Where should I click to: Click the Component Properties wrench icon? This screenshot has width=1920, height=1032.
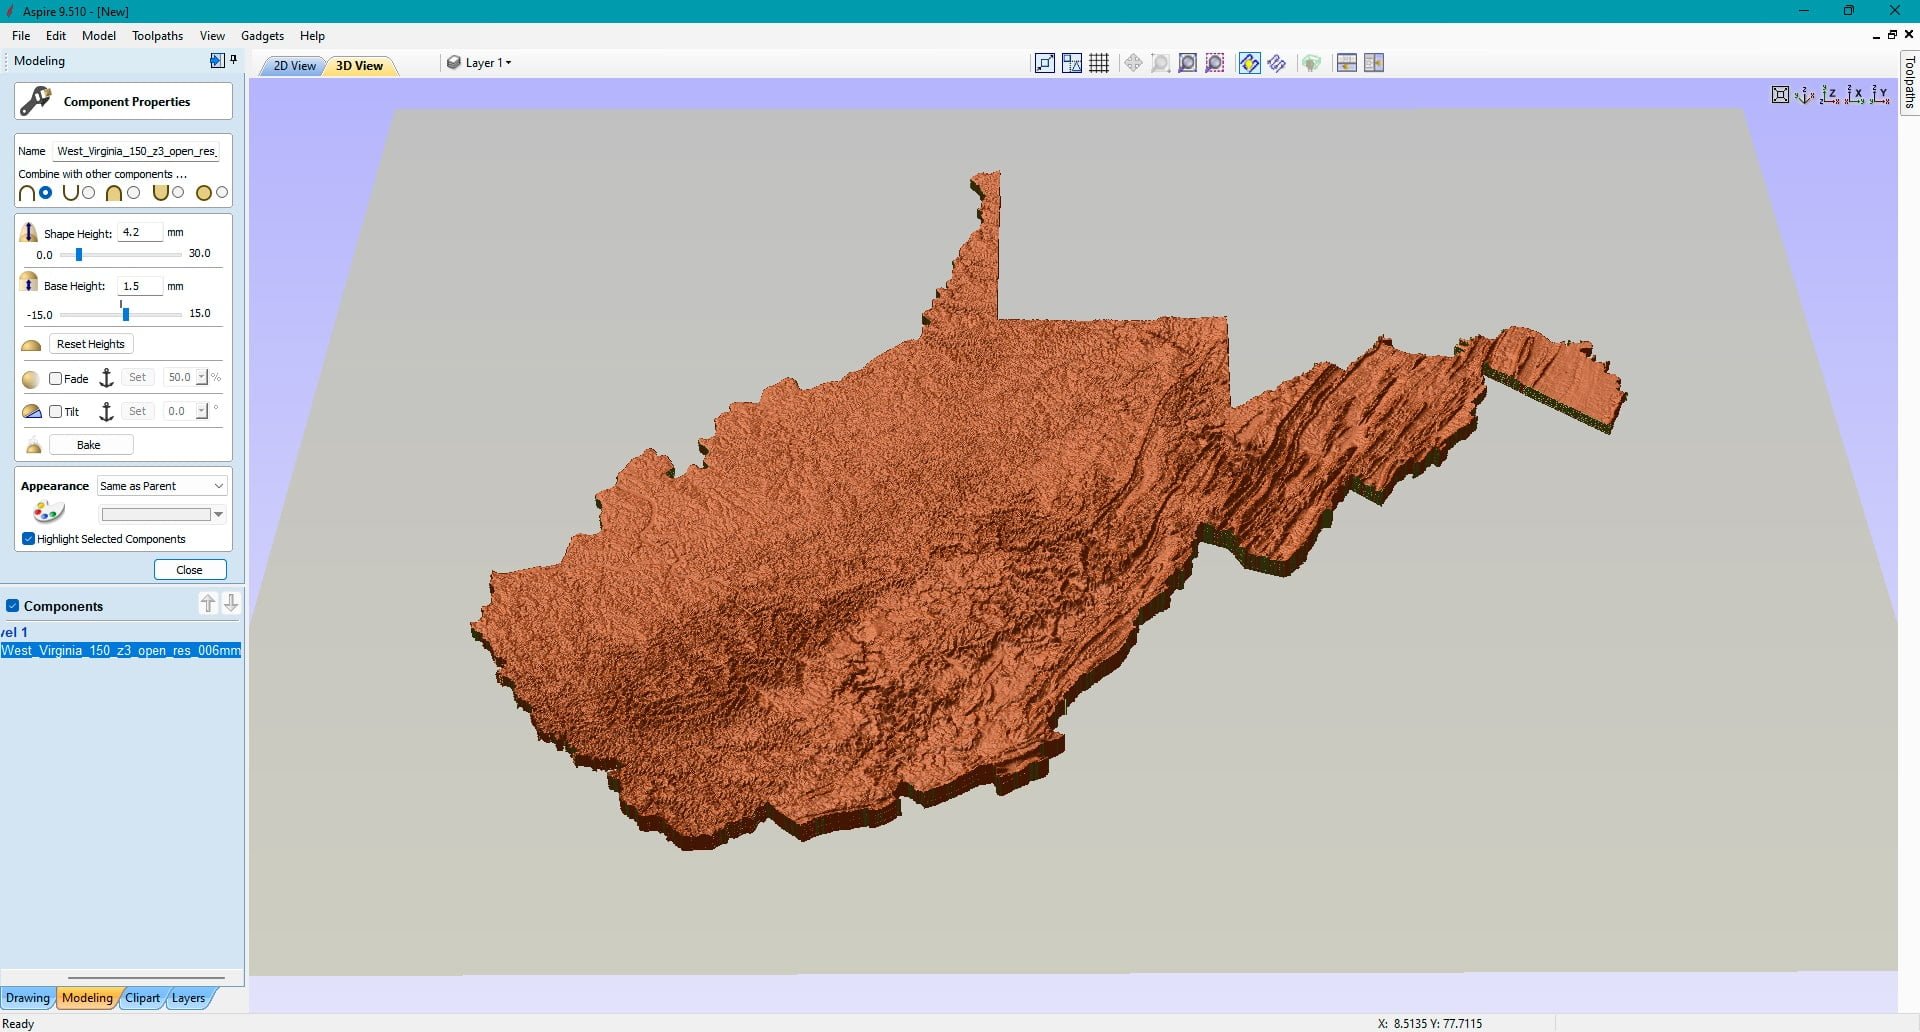point(36,101)
